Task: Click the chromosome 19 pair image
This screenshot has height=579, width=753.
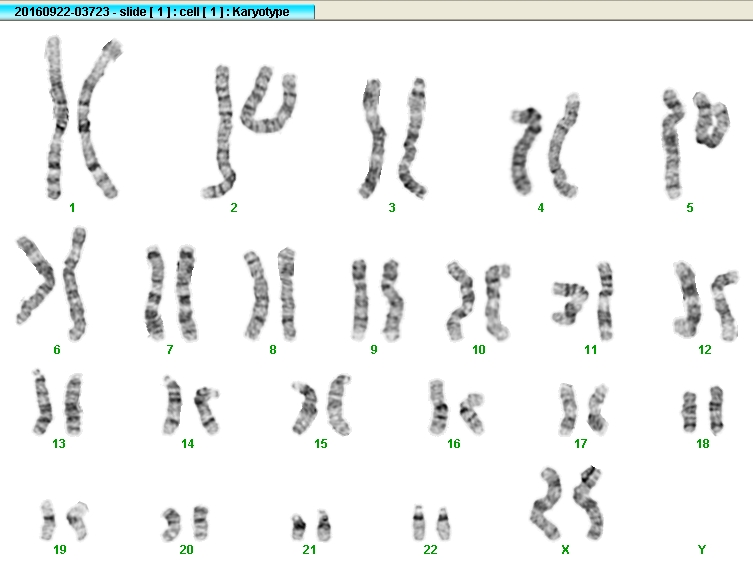Action: click(x=64, y=520)
